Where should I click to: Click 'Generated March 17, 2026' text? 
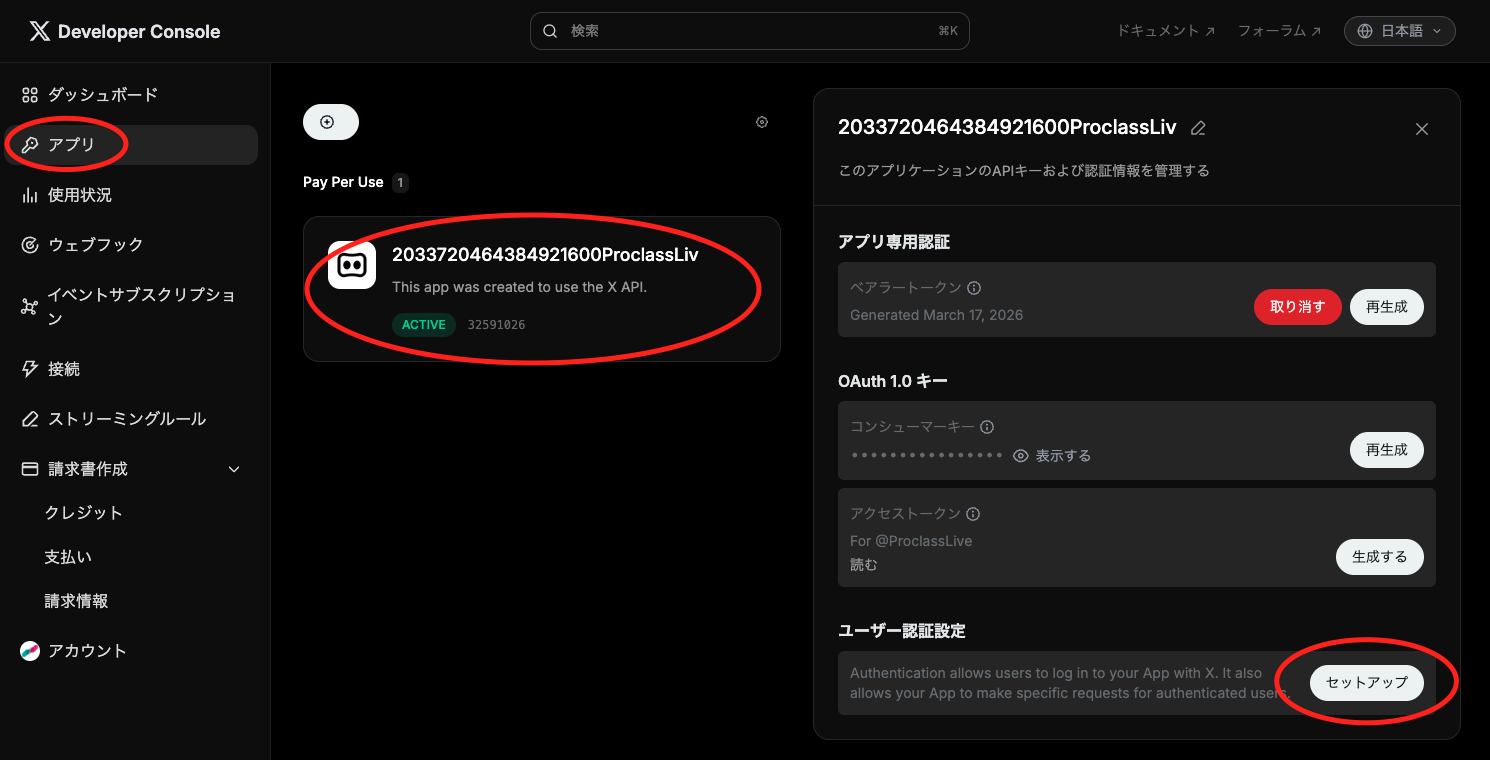(936, 315)
